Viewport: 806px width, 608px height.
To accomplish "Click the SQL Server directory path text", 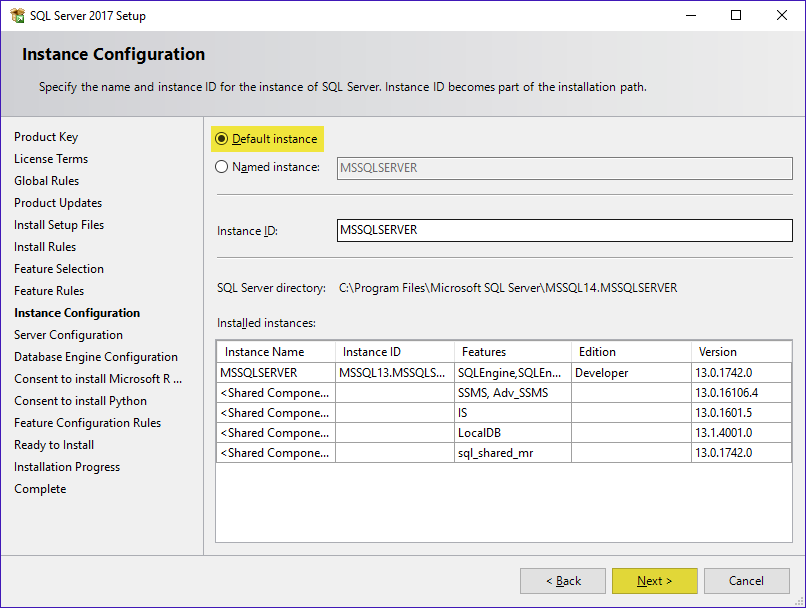I will (x=508, y=288).
